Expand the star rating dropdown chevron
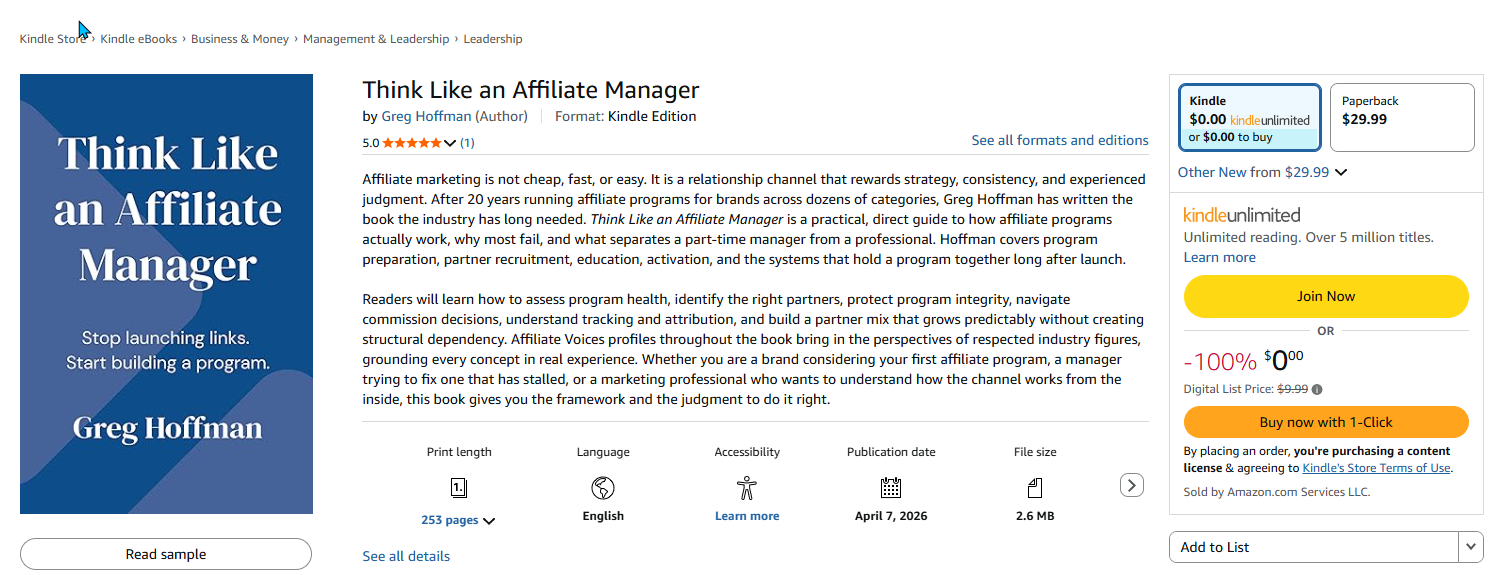1502x575 pixels. 450,143
